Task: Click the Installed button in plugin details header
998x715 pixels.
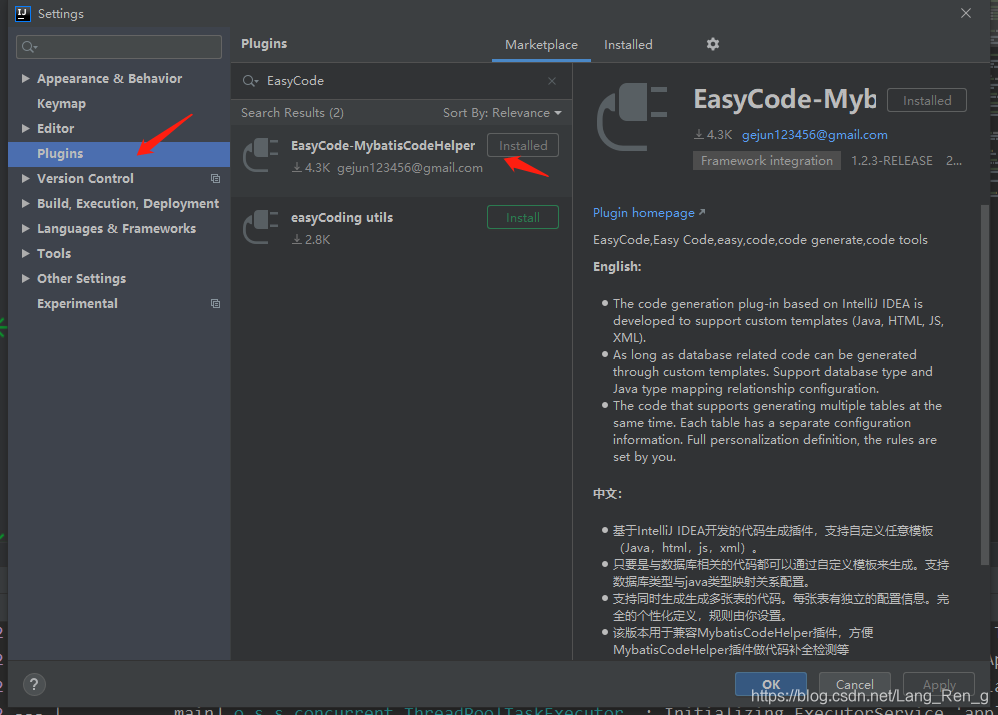Action: 927,101
